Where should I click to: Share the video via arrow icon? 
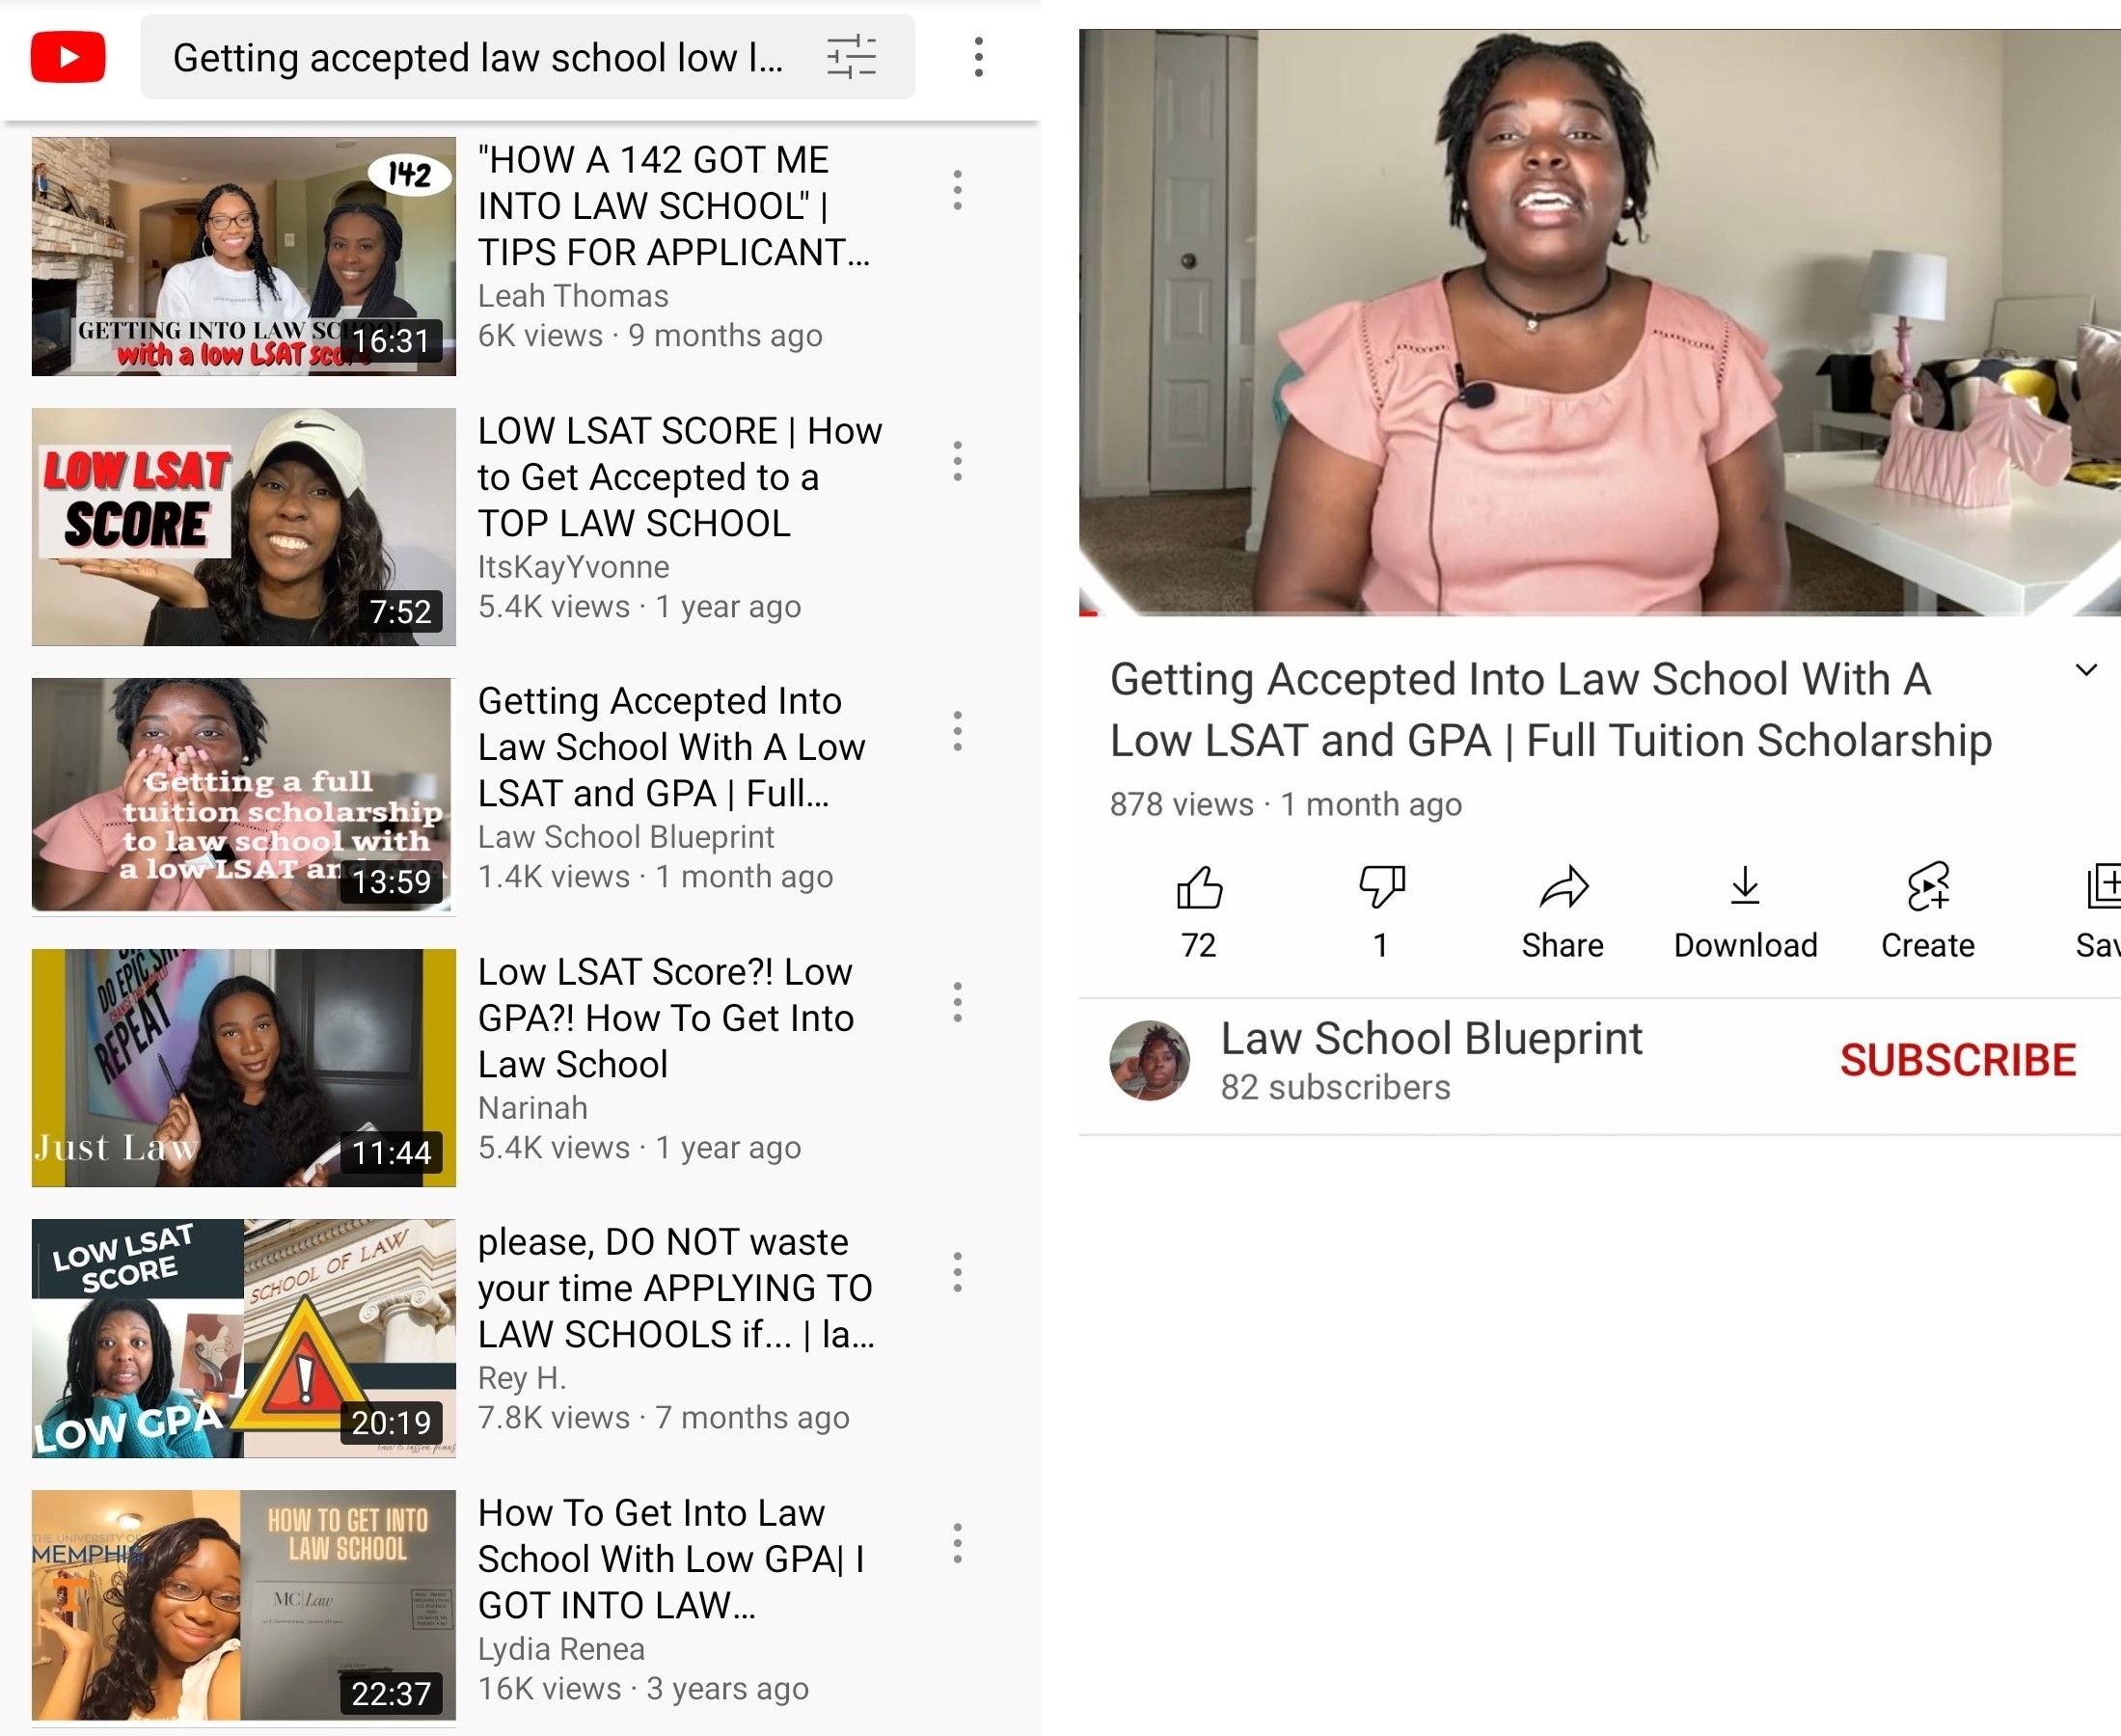1563,887
